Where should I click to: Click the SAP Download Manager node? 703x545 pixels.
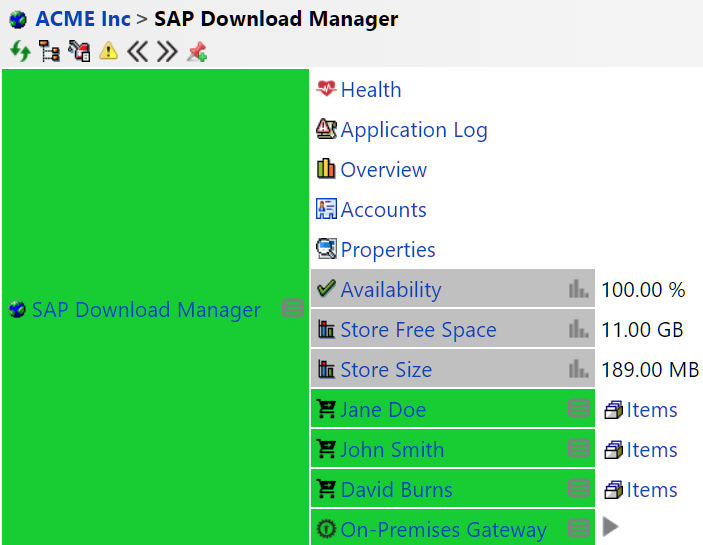(146, 310)
